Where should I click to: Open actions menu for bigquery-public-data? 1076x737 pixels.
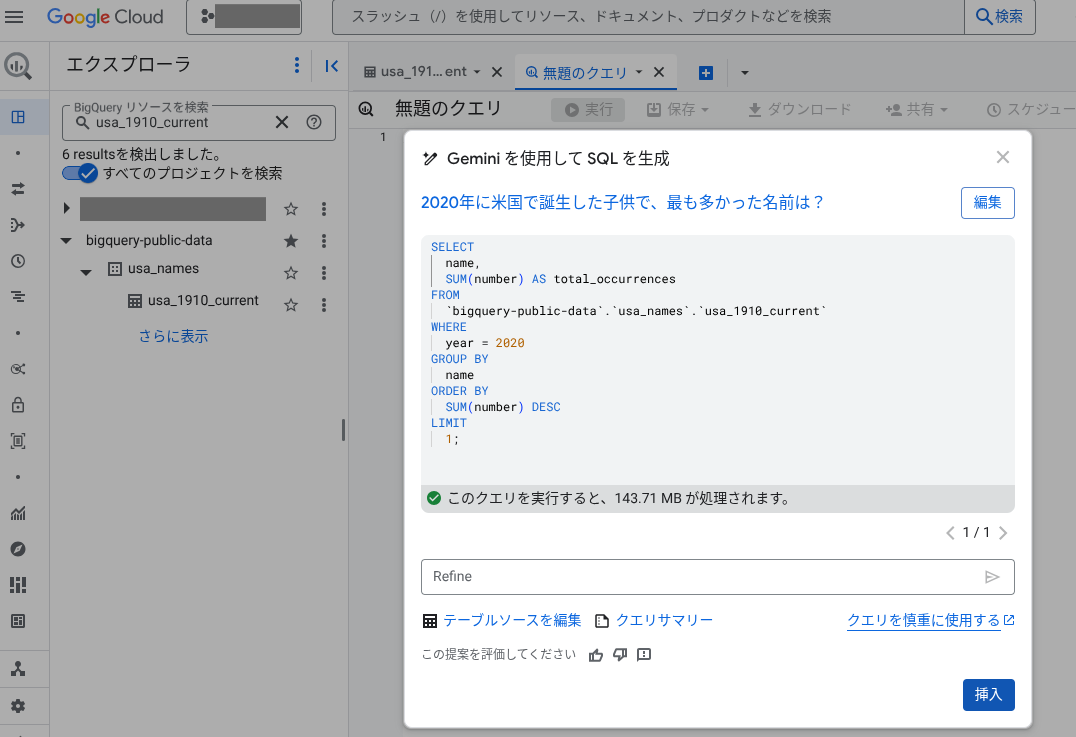click(x=324, y=241)
